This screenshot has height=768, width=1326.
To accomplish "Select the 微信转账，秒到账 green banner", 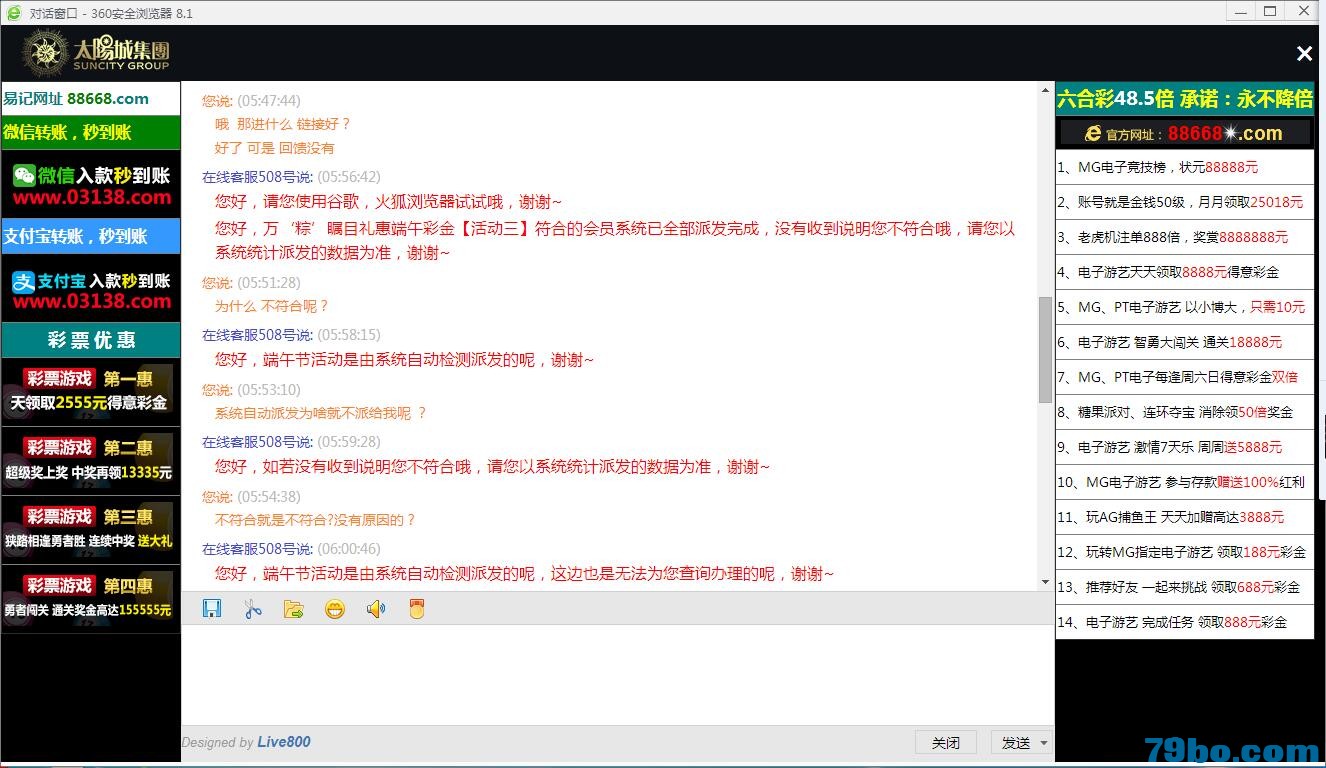I will click(90, 132).
